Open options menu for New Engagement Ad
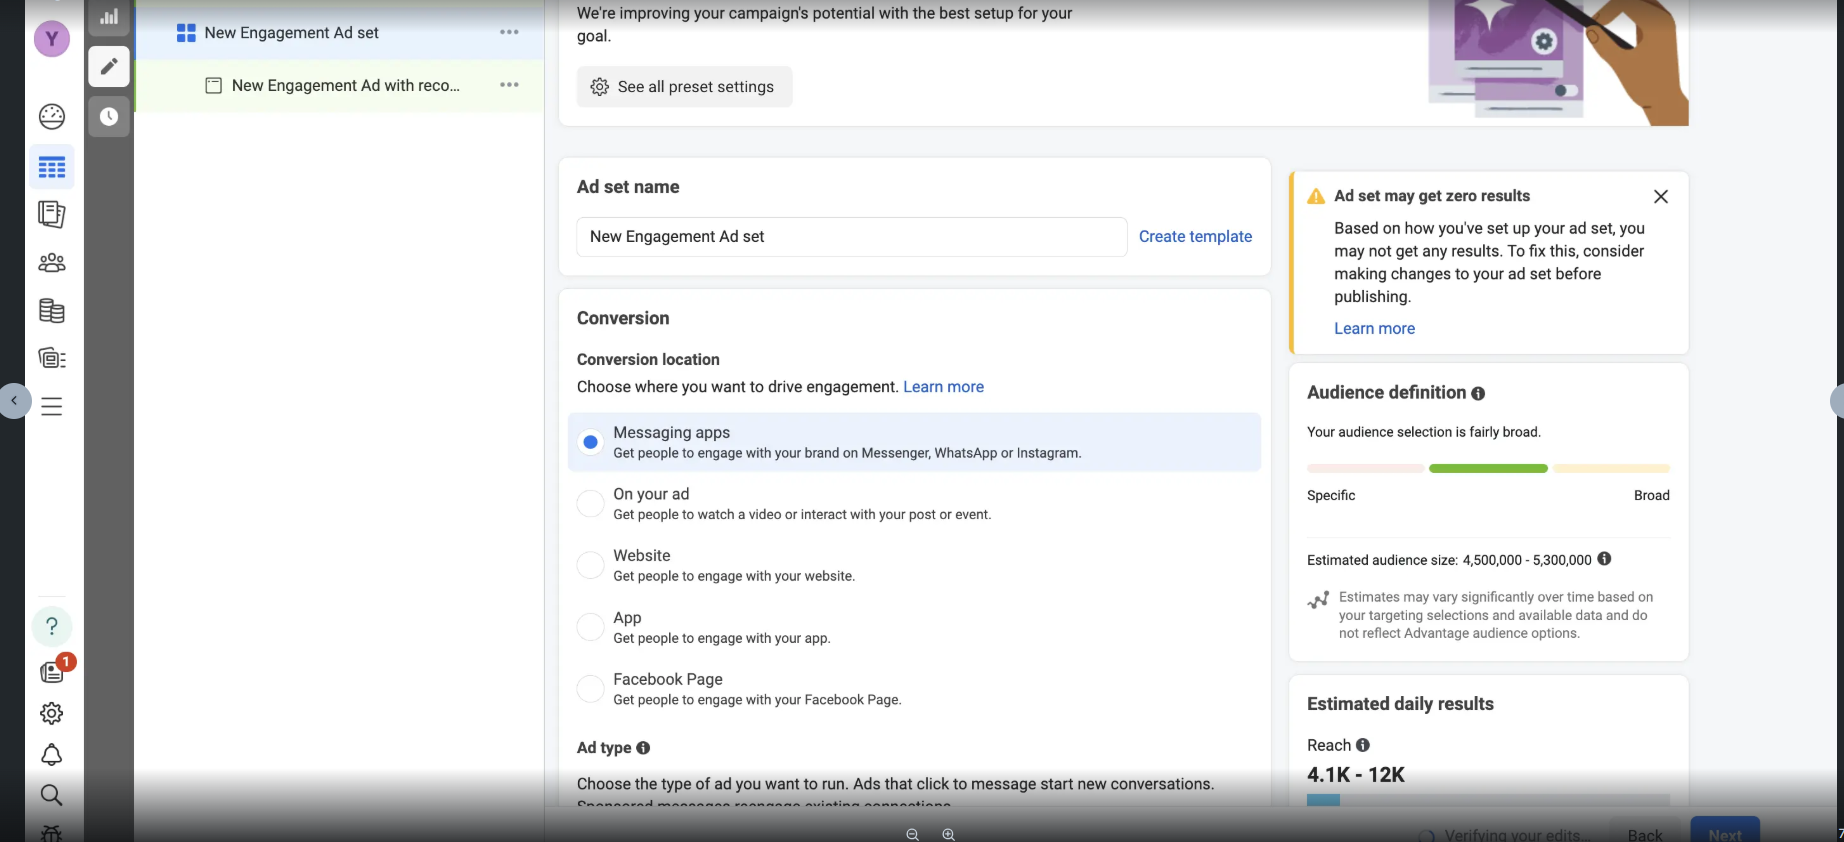This screenshot has height=842, width=1844. click(x=509, y=85)
